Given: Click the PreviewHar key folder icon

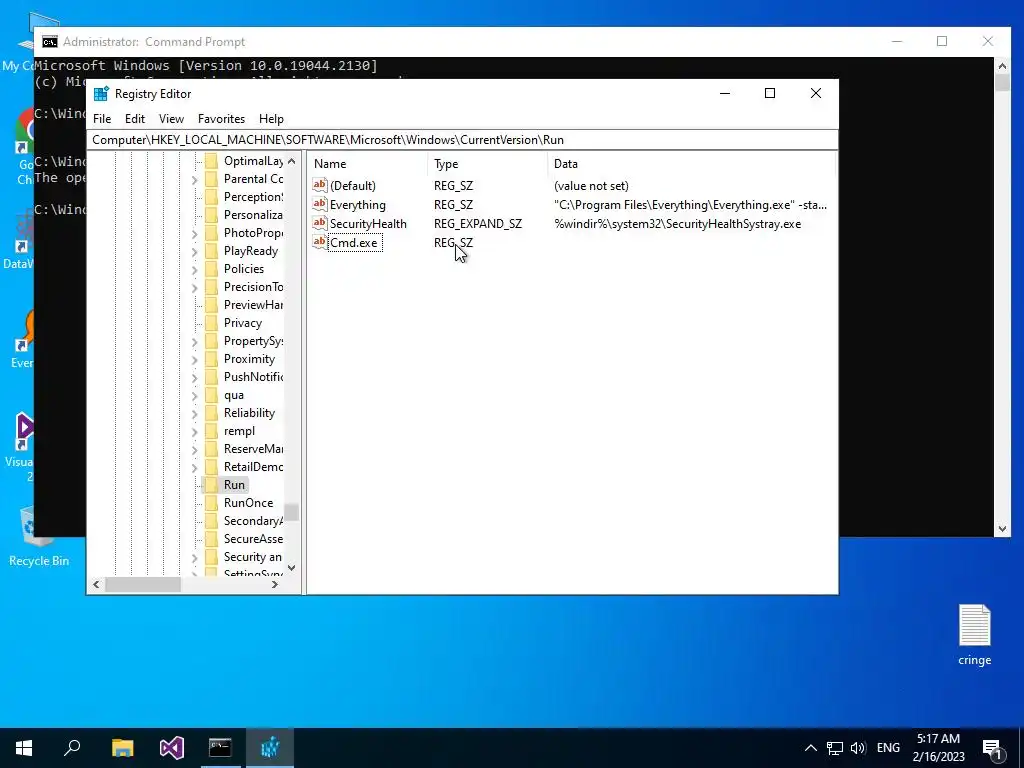Looking at the screenshot, I should click(x=211, y=305).
